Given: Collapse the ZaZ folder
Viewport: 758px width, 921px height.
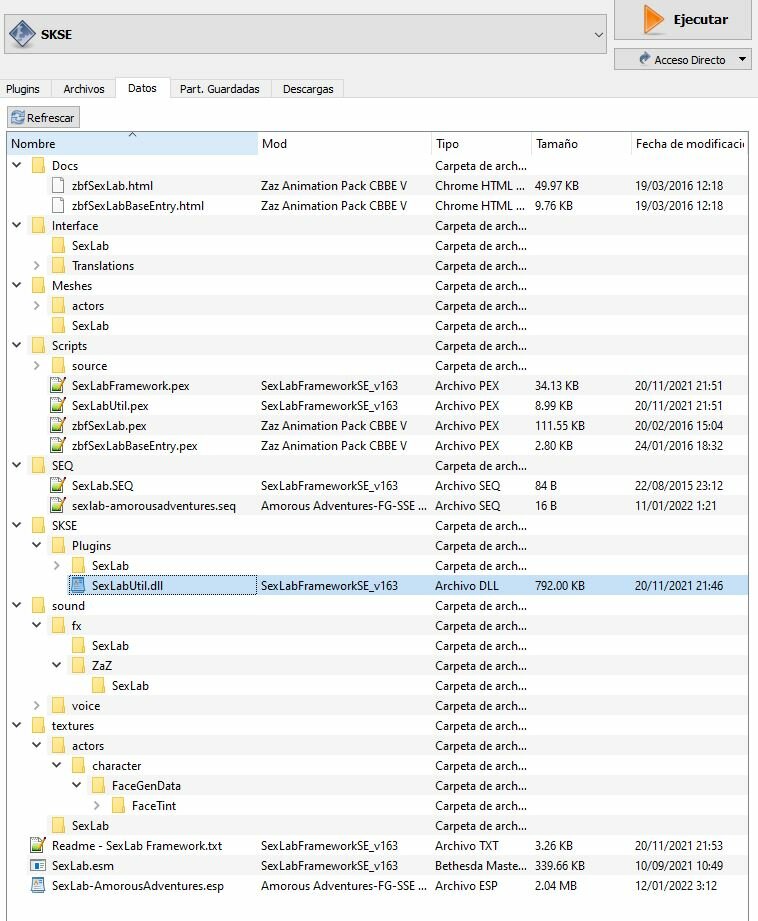Looking at the screenshot, I should [56, 665].
